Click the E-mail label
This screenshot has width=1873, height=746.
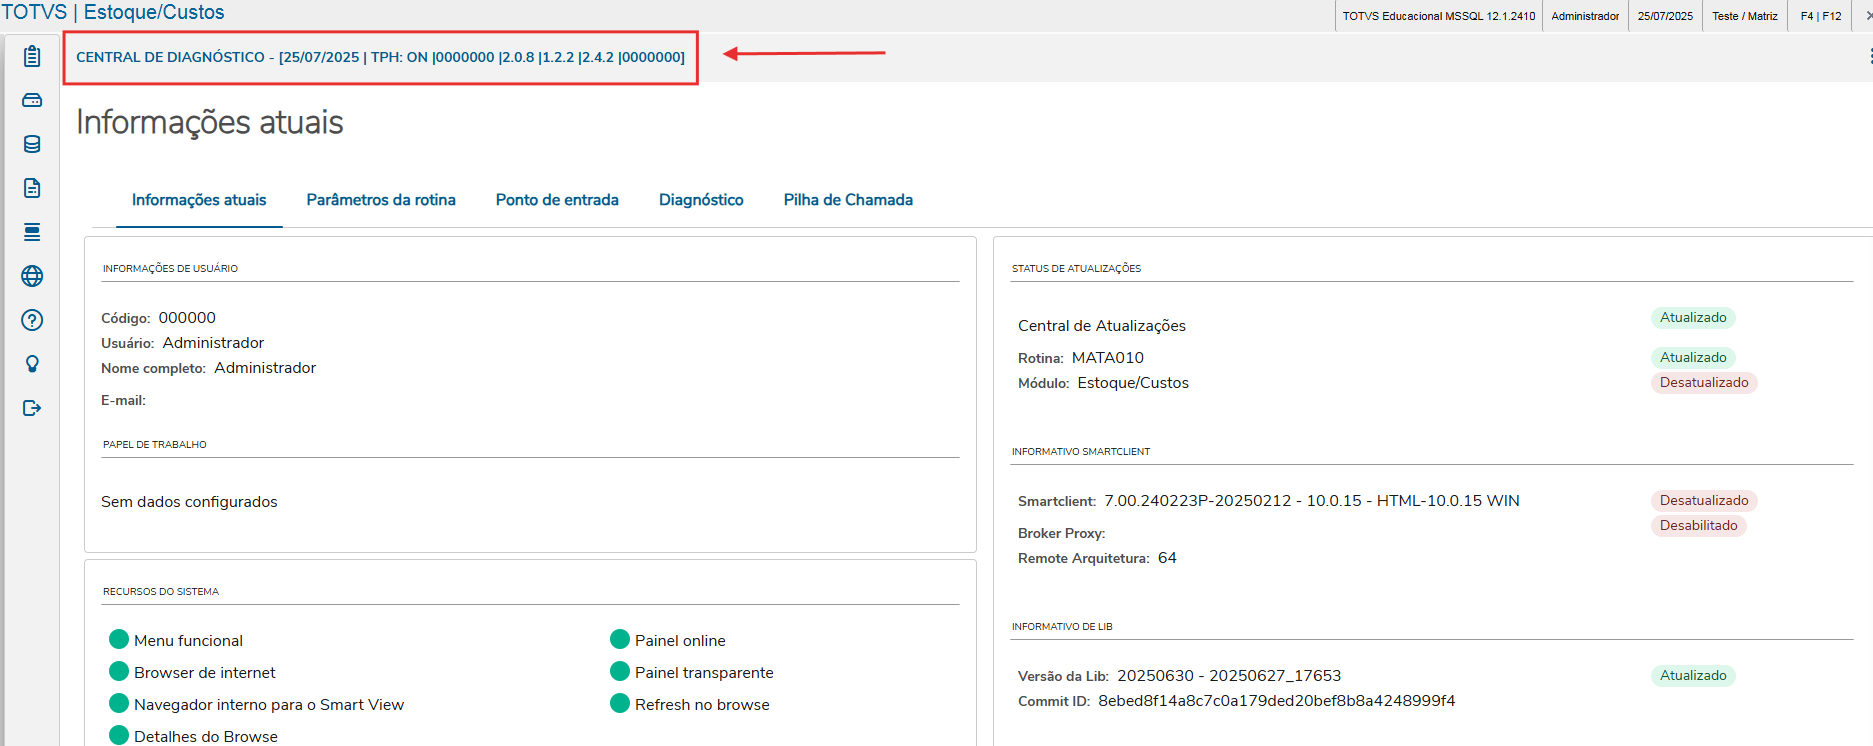pos(123,400)
